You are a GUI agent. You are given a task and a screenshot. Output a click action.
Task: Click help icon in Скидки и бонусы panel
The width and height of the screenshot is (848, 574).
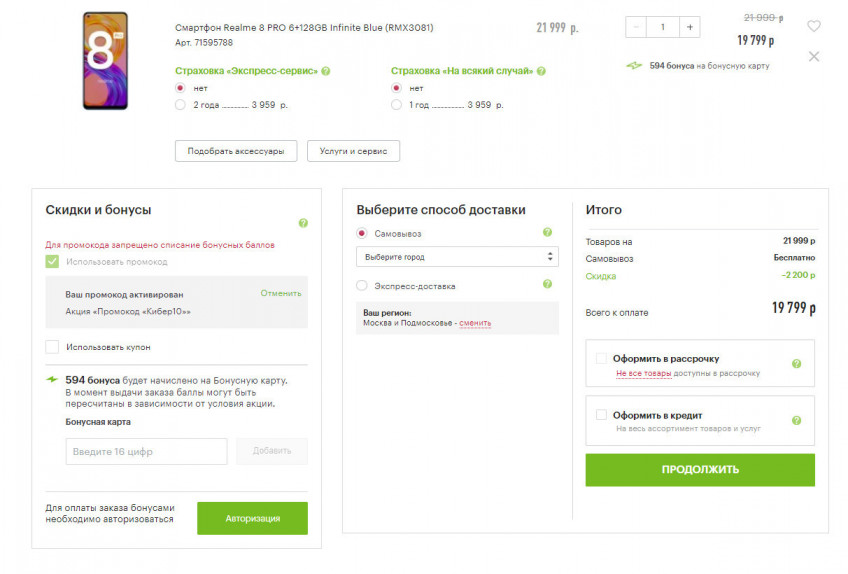click(x=303, y=223)
